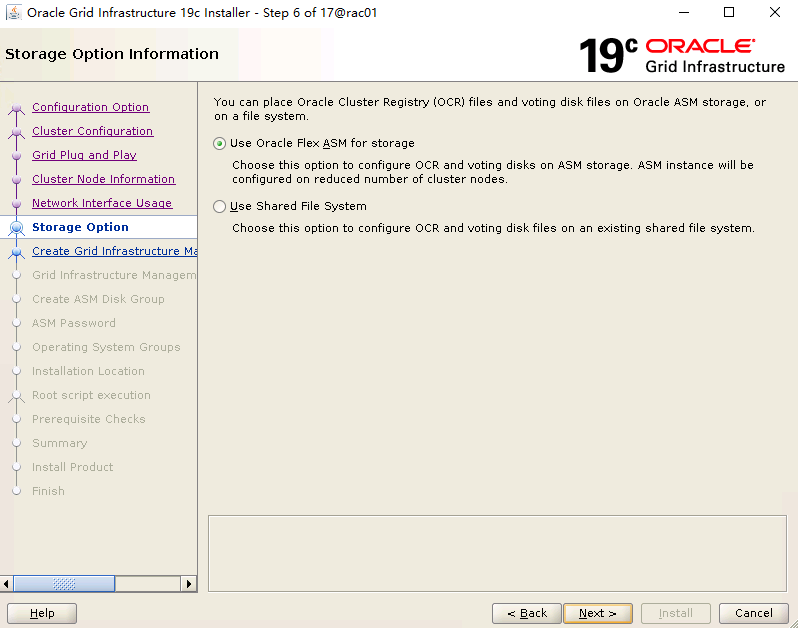
Task: Select Use Oracle Flex ASM for storage
Action: click(219, 144)
